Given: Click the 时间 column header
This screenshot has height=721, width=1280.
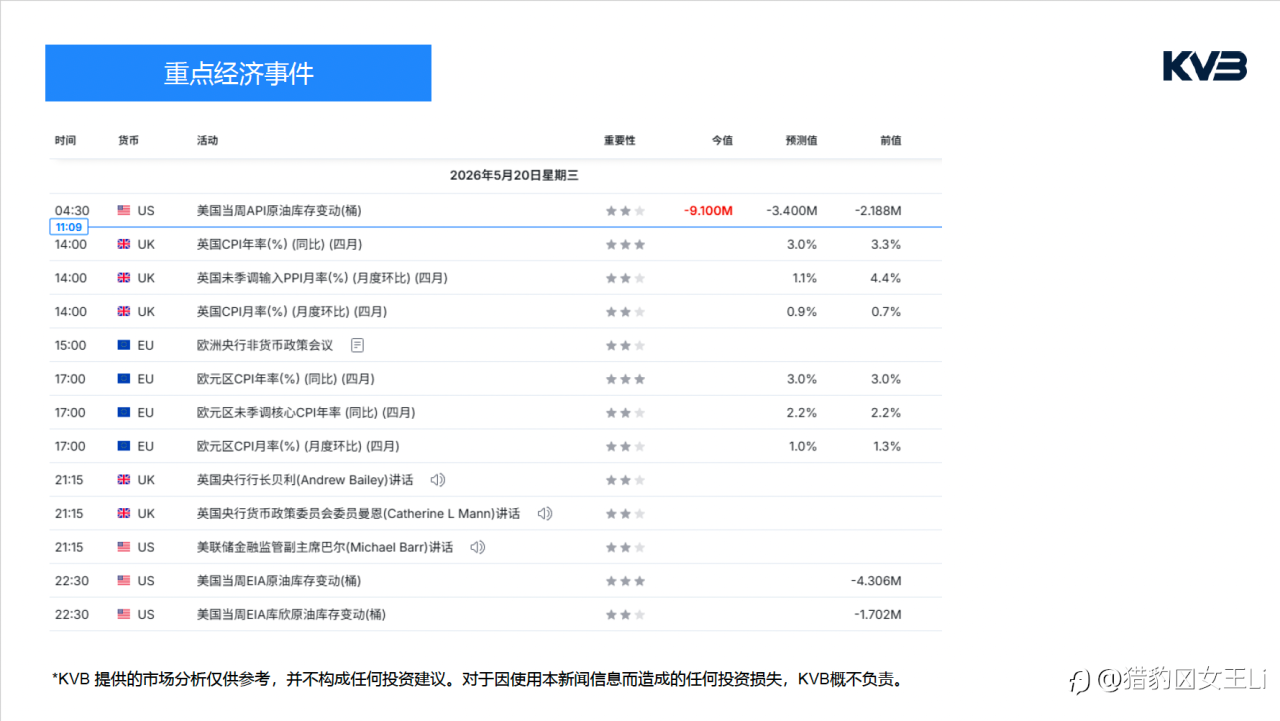Looking at the screenshot, I should [65, 141].
